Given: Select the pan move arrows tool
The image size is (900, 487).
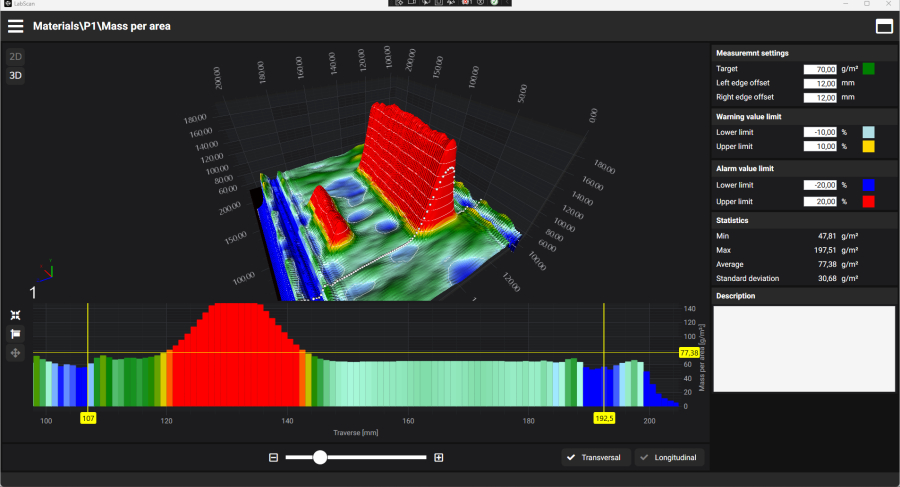Looking at the screenshot, I should (16, 353).
